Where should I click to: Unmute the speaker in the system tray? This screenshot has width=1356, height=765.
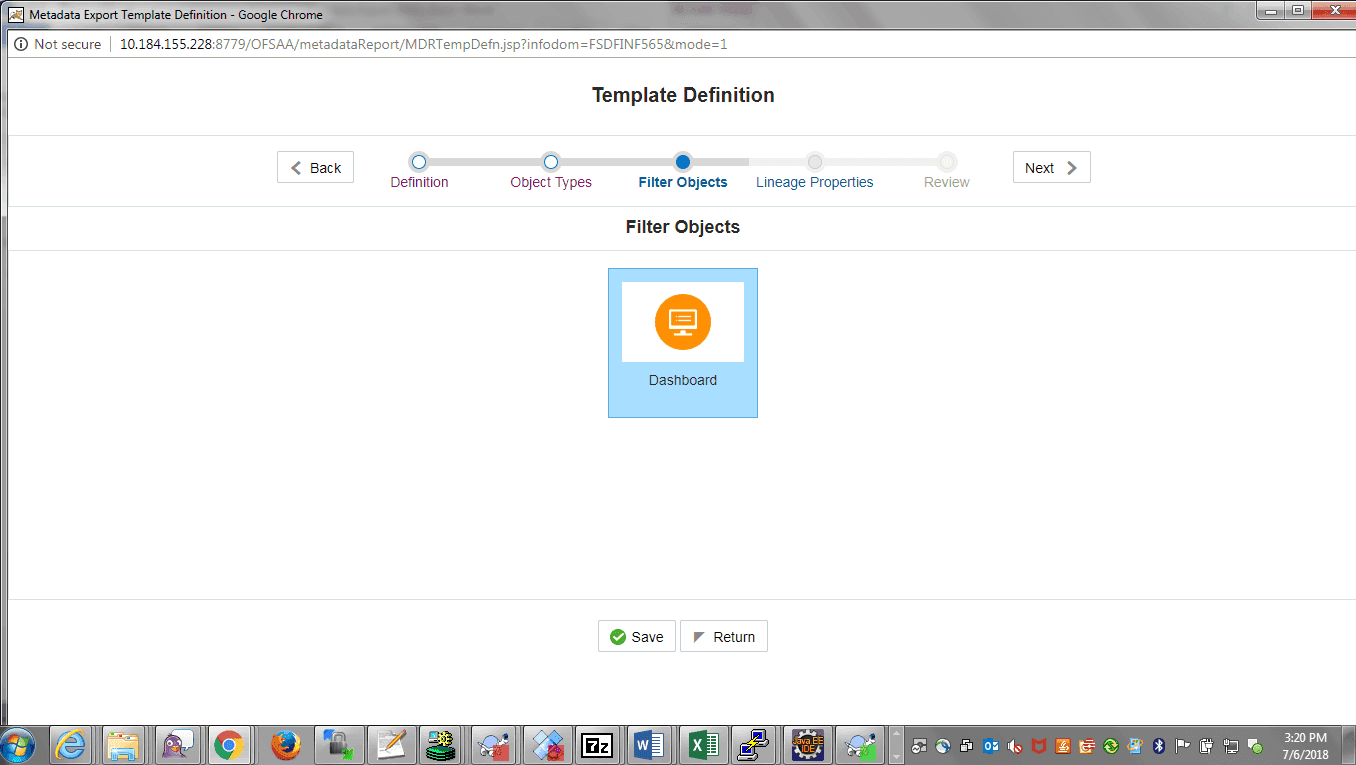1013,746
